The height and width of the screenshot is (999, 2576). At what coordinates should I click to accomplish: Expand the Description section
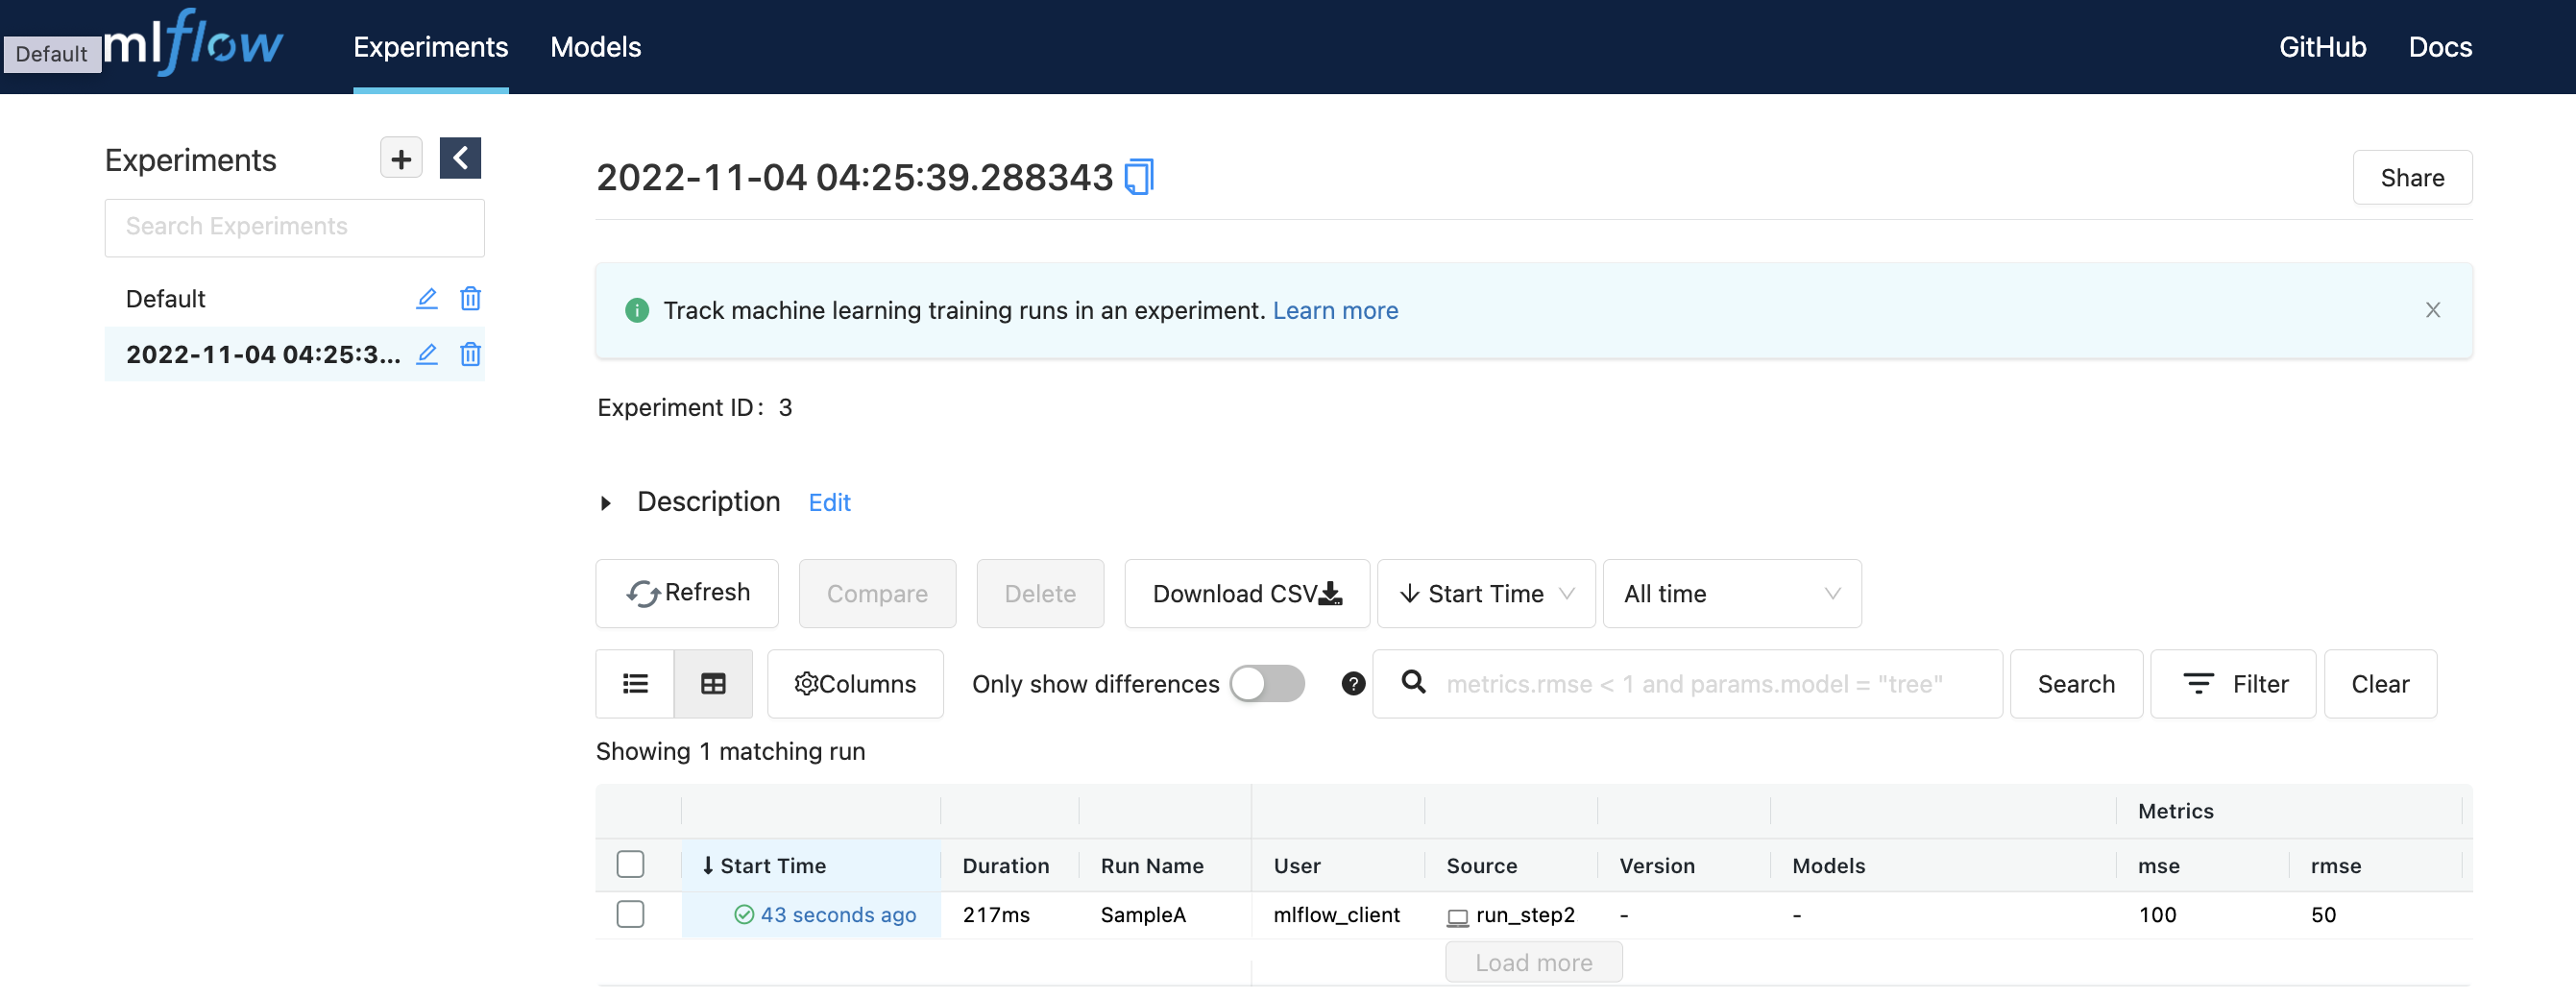[606, 503]
